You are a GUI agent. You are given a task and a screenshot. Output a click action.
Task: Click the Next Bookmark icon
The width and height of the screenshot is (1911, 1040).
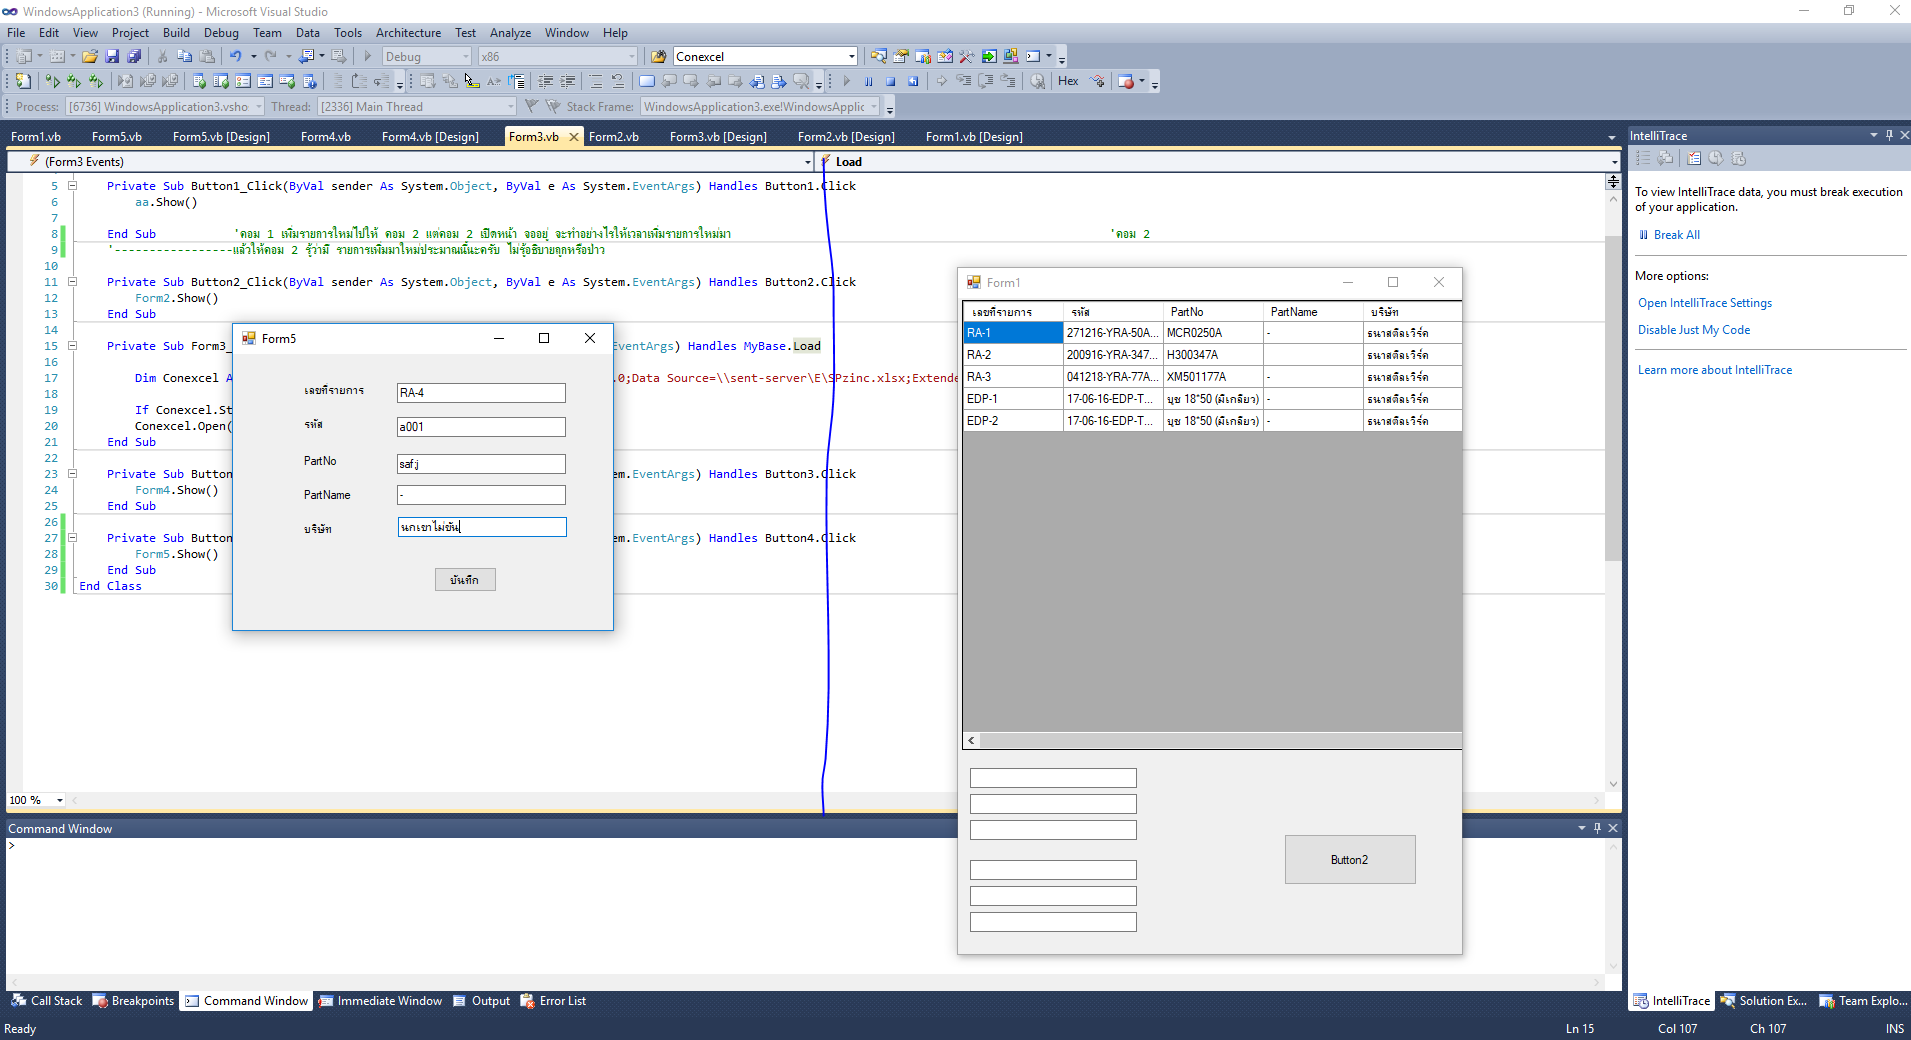pos(691,82)
